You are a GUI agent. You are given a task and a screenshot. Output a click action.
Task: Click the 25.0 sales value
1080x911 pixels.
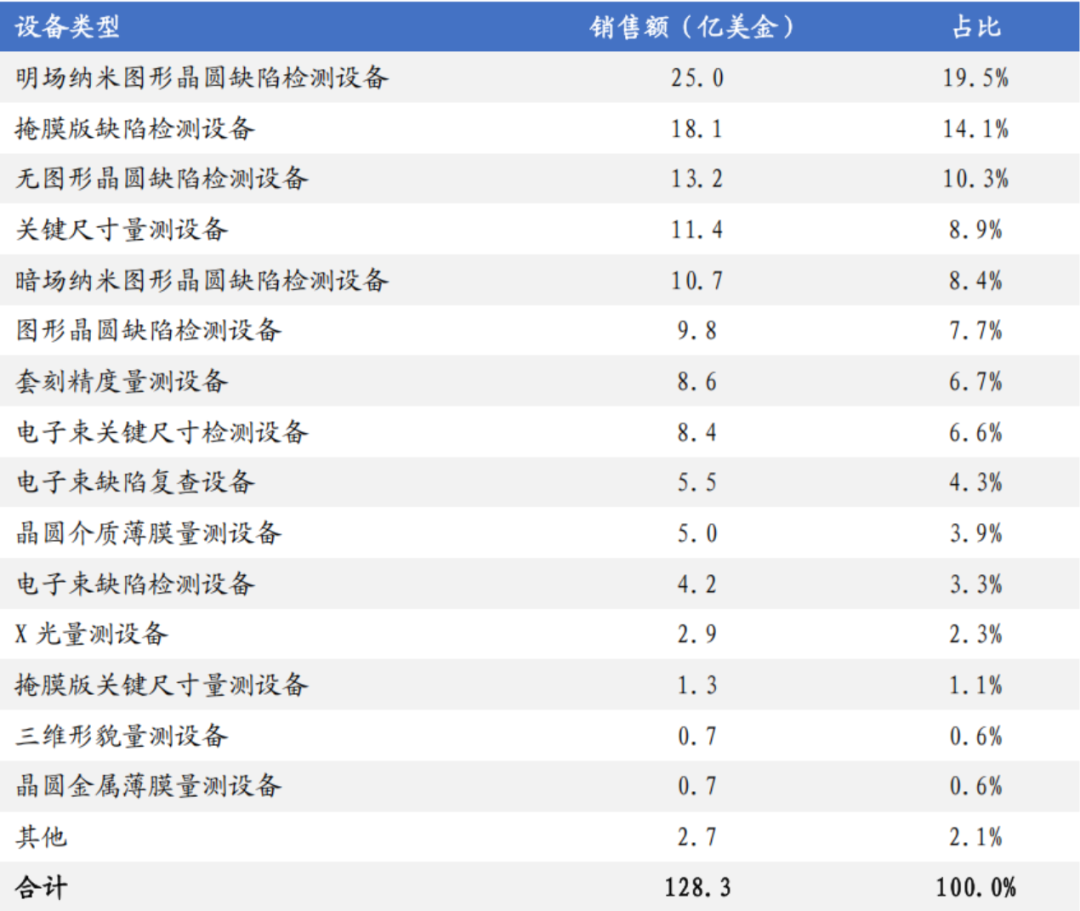pyautogui.click(x=697, y=78)
